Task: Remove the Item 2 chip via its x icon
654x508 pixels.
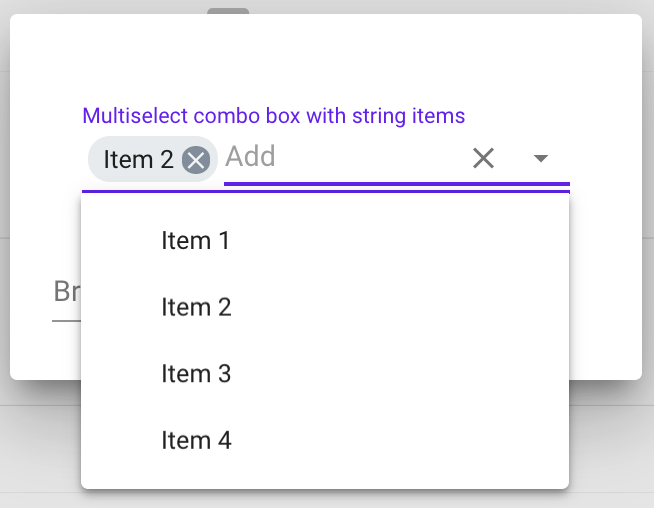Action: pyautogui.click(x=196, y=159)
